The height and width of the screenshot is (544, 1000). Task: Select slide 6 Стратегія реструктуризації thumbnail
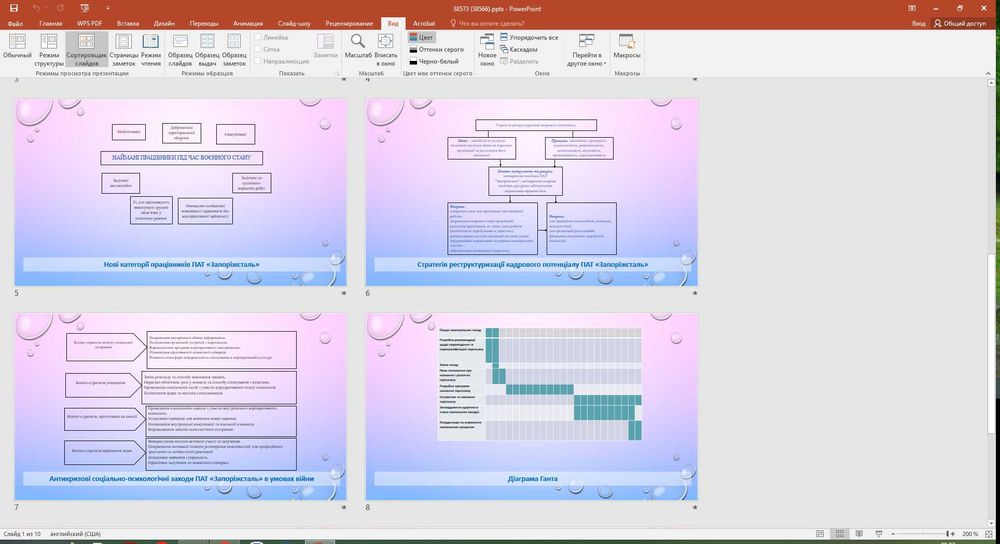(x=531, y=192)
